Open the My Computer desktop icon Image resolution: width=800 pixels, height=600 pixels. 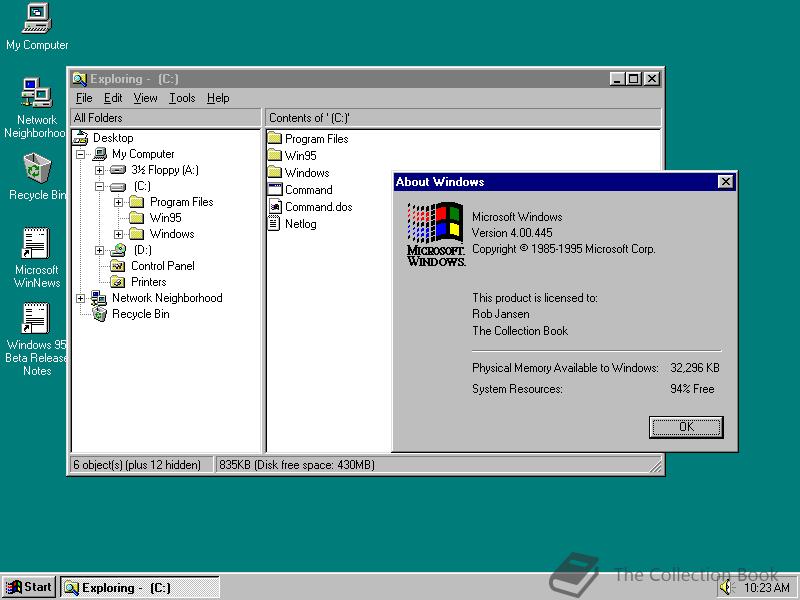pos(36,18)
